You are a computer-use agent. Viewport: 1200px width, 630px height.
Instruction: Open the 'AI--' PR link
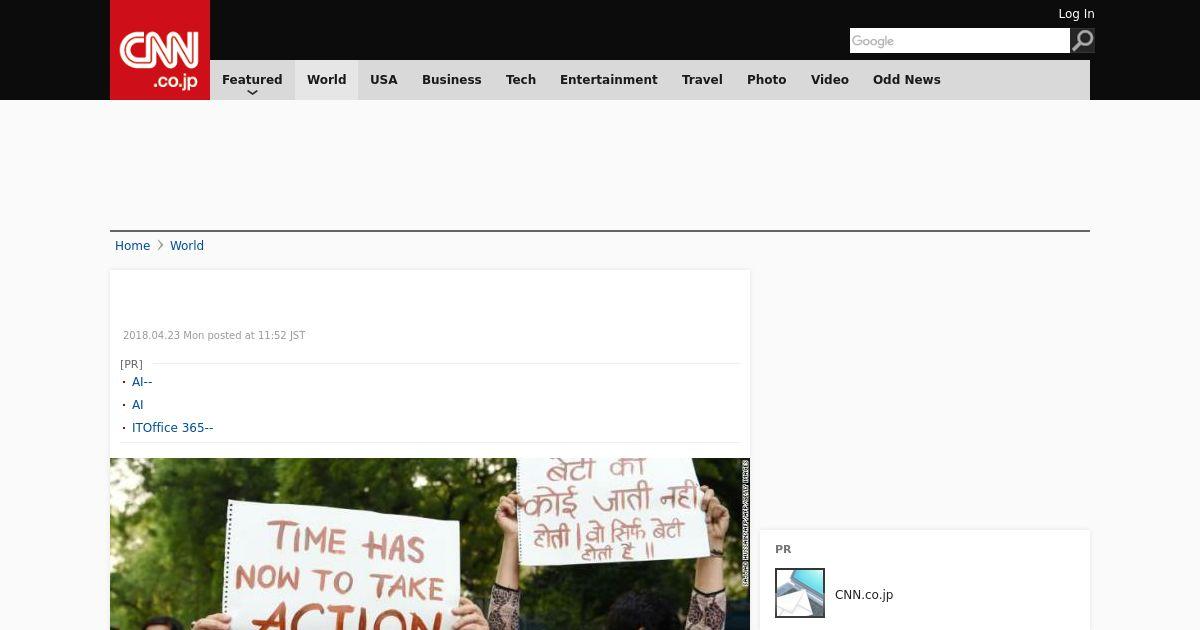[142, 382]
